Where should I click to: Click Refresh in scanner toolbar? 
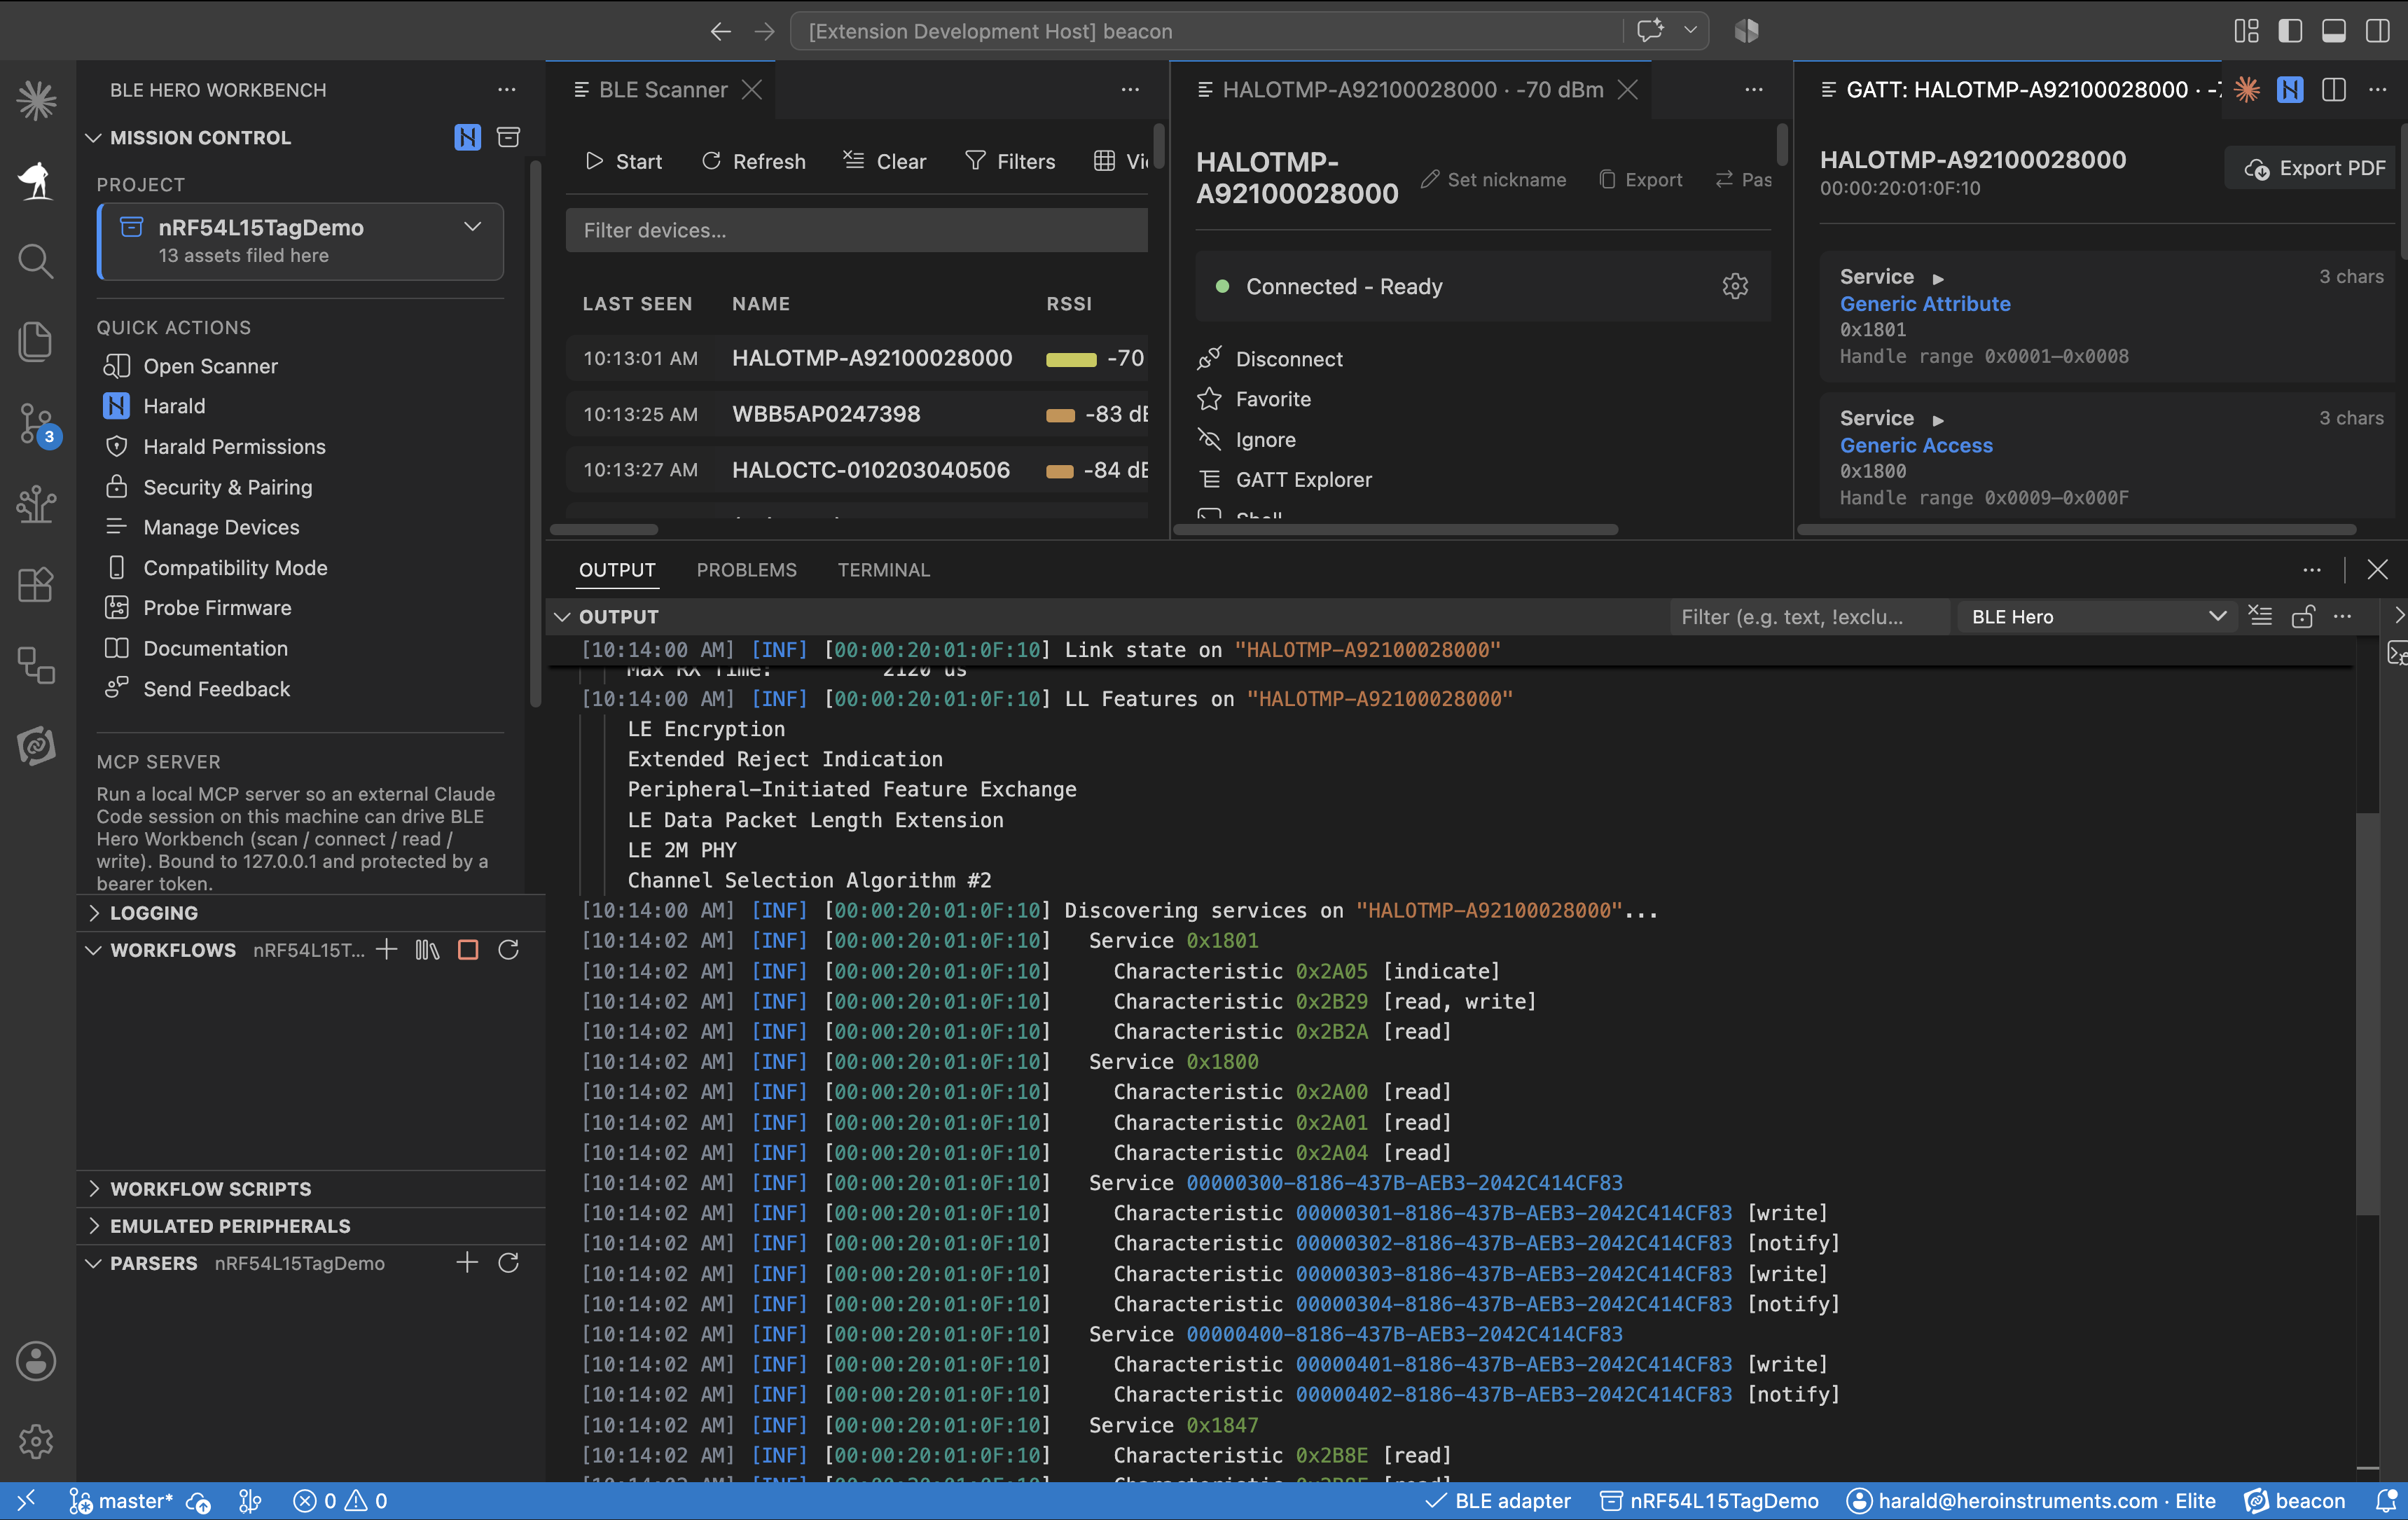point(753,161)
